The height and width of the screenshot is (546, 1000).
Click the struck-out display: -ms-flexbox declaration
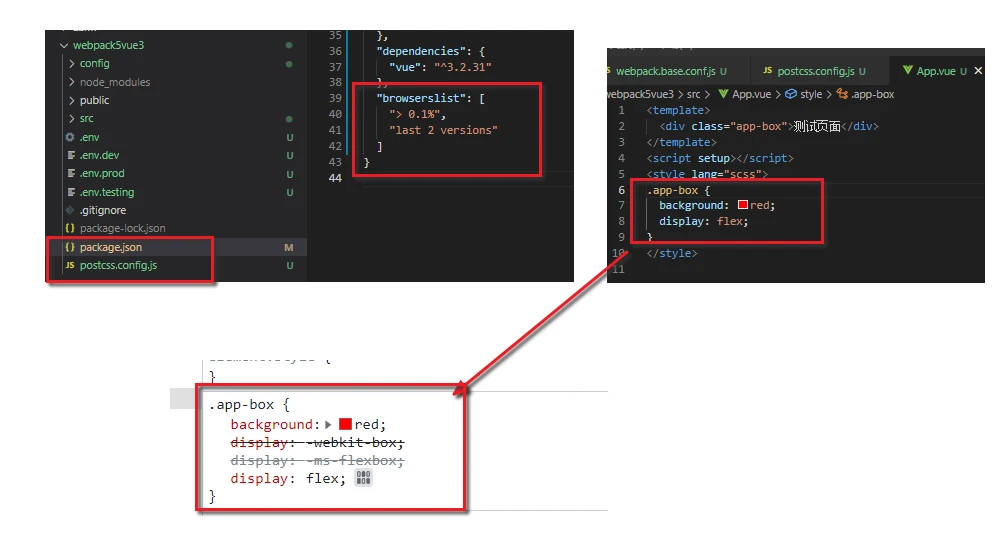(317, 461)
